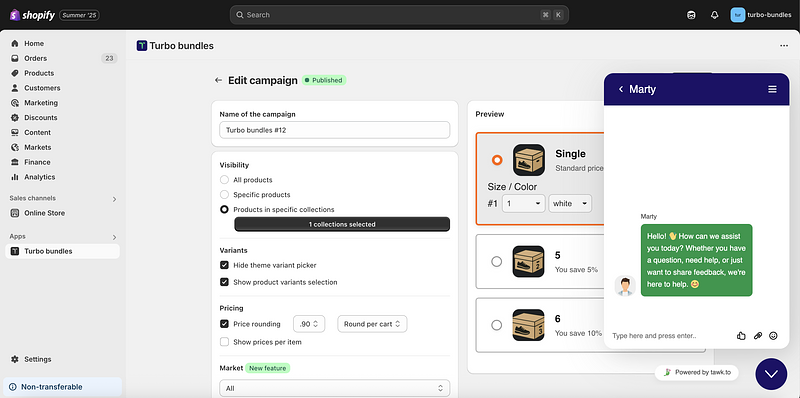
Task: Toggle Price rounding checkbox
Action: tap(224, 324)
